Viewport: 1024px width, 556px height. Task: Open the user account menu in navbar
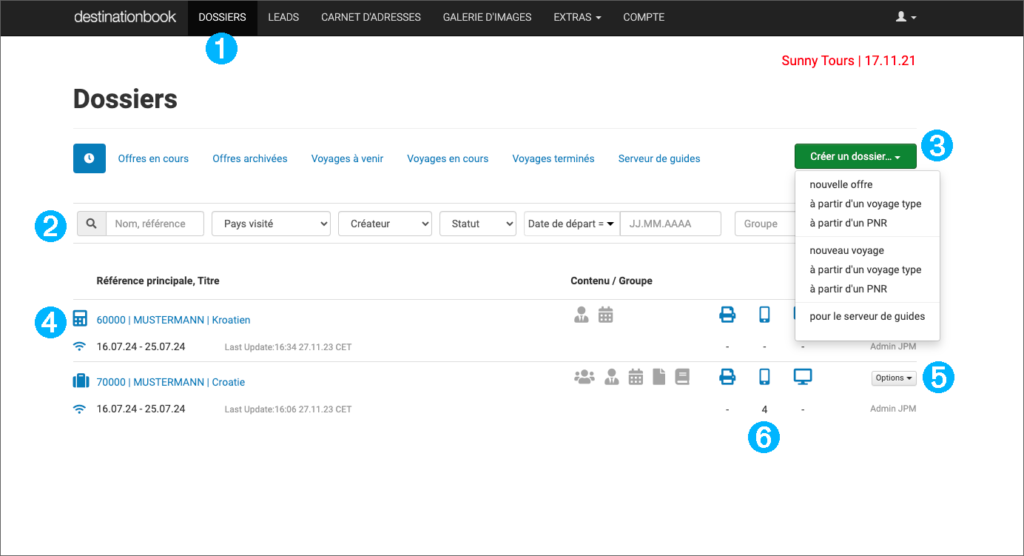coord(906,17)
